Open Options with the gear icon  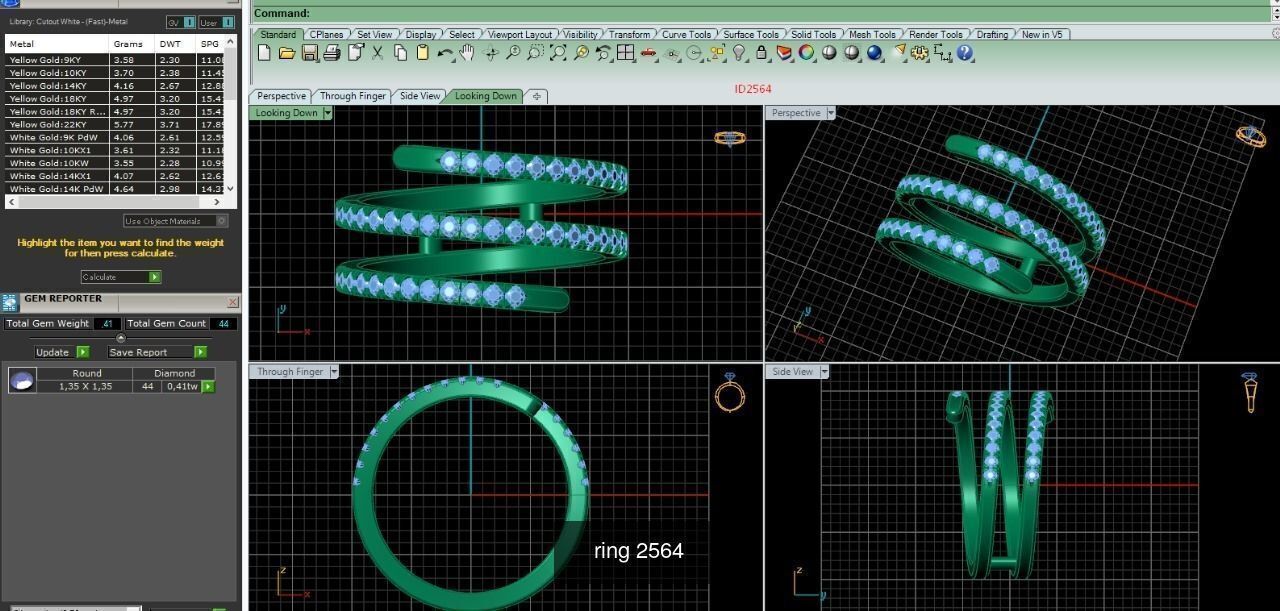[918, 52]
